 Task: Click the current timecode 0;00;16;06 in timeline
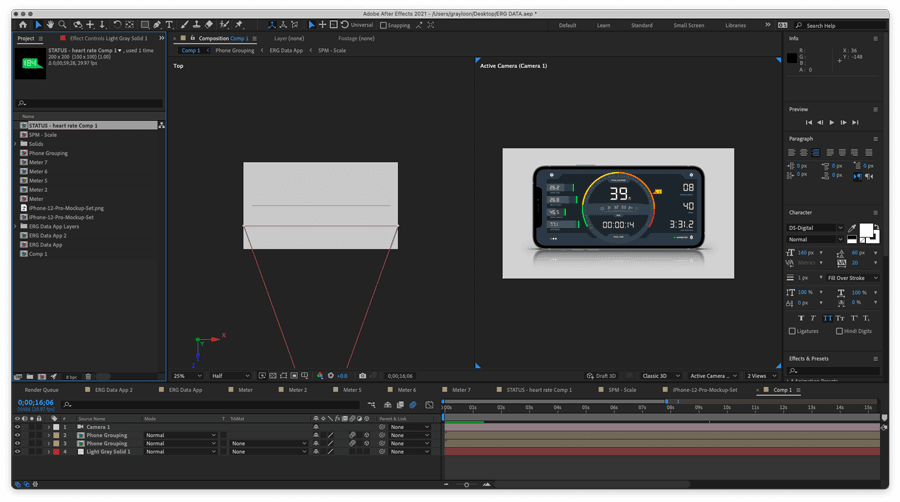(36, 402)
